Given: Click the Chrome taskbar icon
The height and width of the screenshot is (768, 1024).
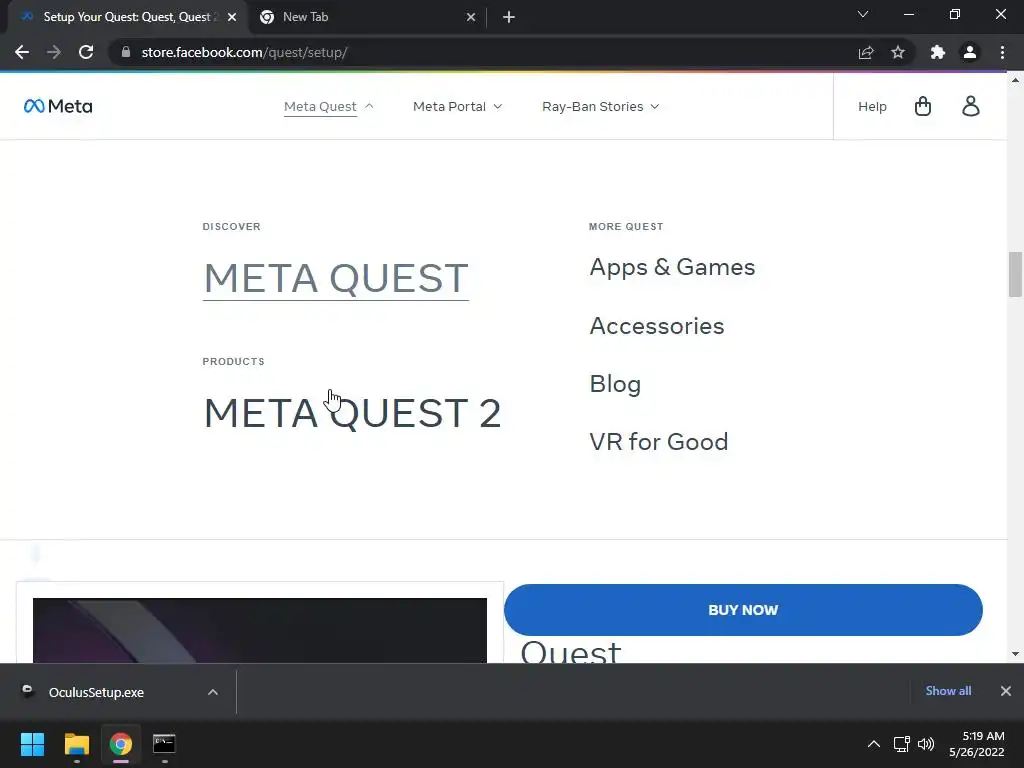Looking at the screenshot, I should point(121,744).
